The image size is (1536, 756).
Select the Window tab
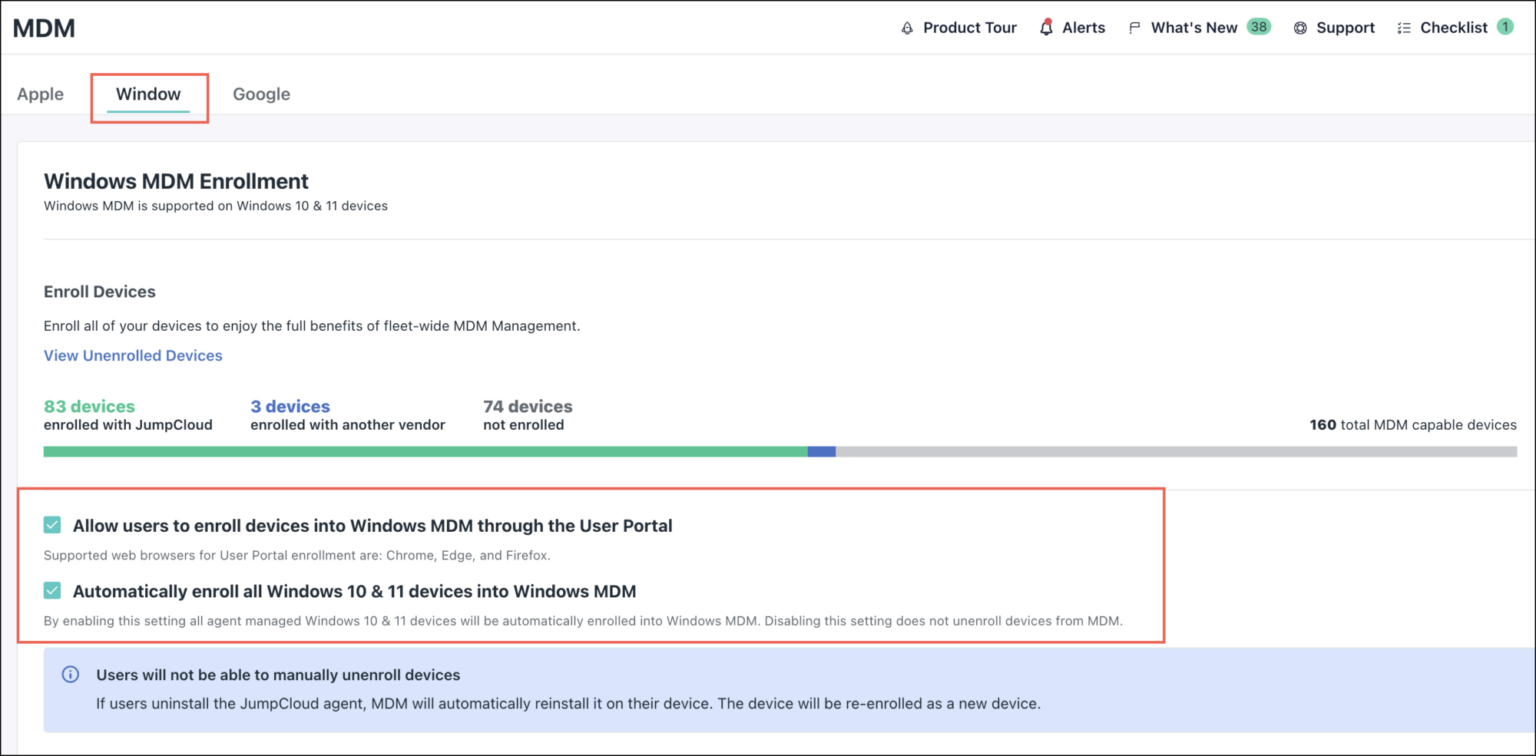[148, 93]
